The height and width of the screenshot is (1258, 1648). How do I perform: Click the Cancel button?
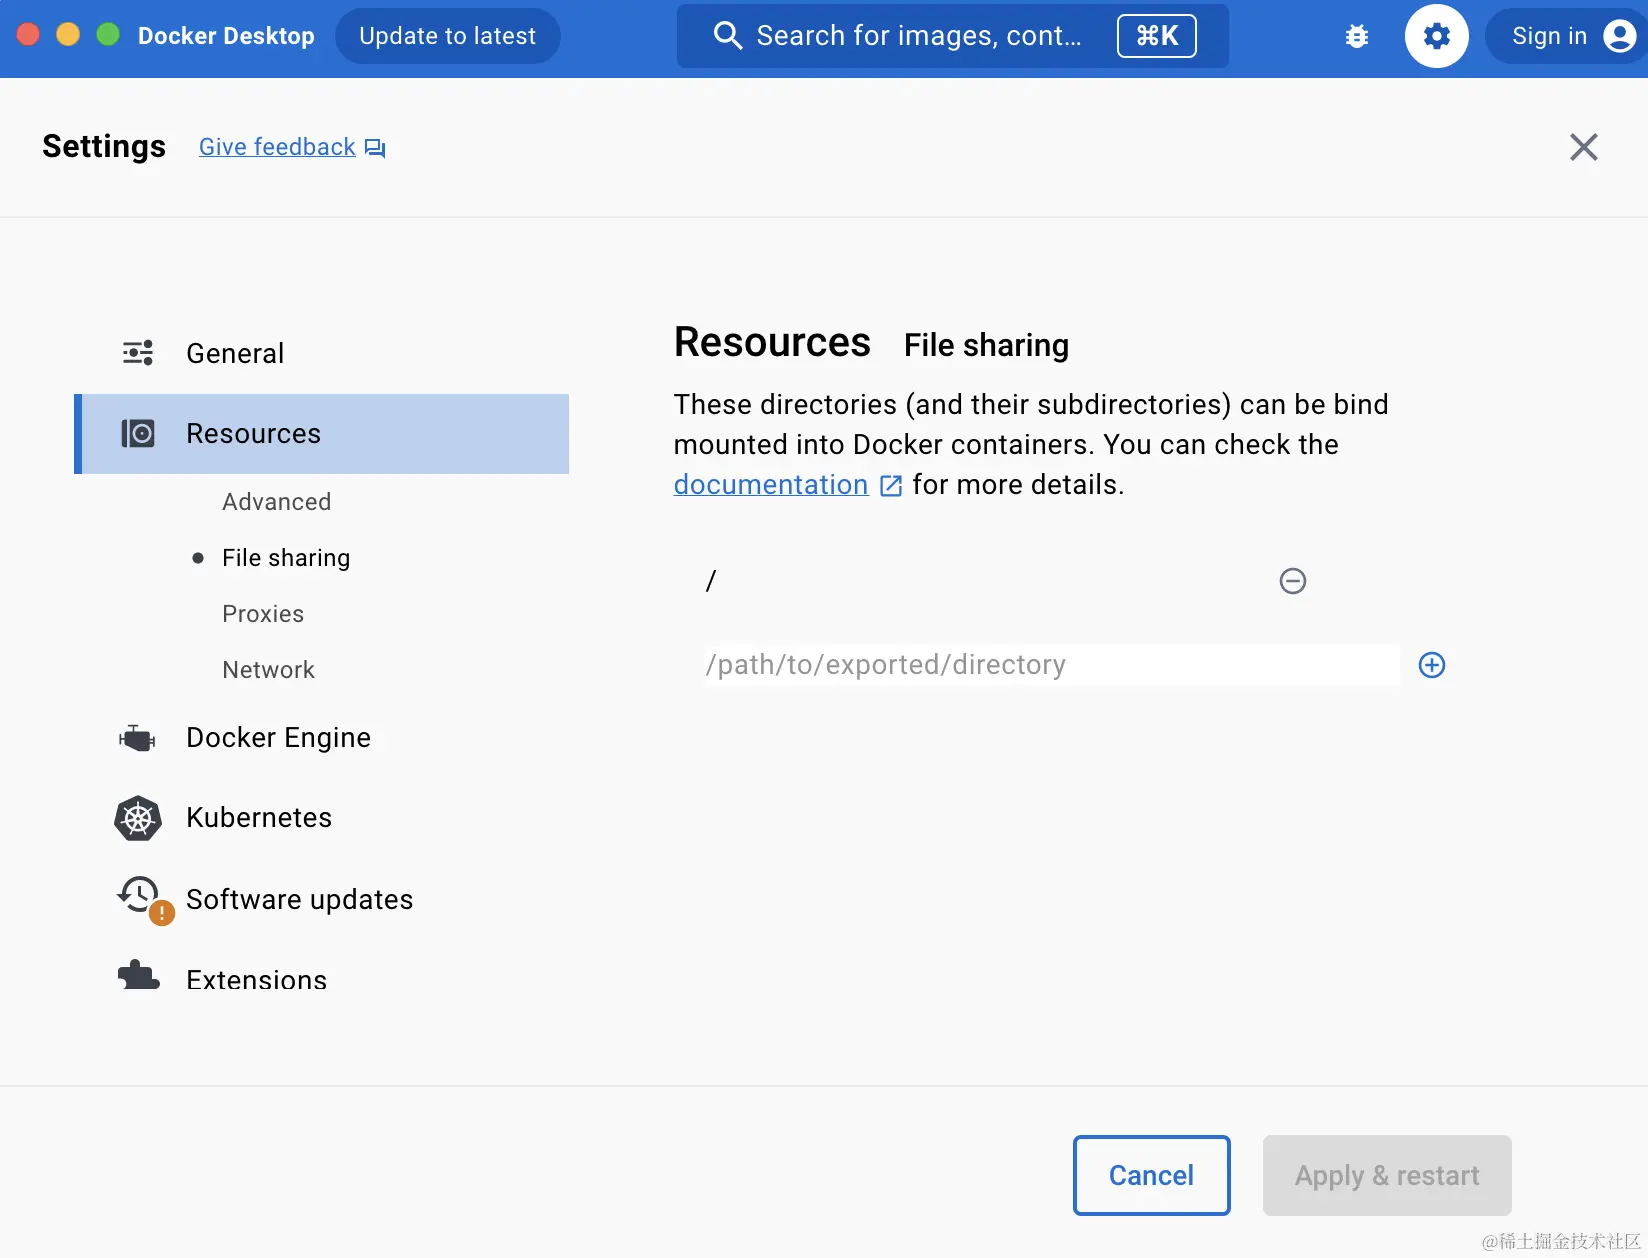[x=1151, y=1175]
